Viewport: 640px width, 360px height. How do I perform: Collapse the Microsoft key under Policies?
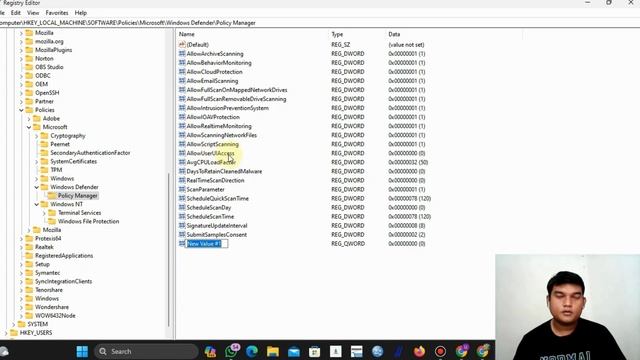point(29,127)
